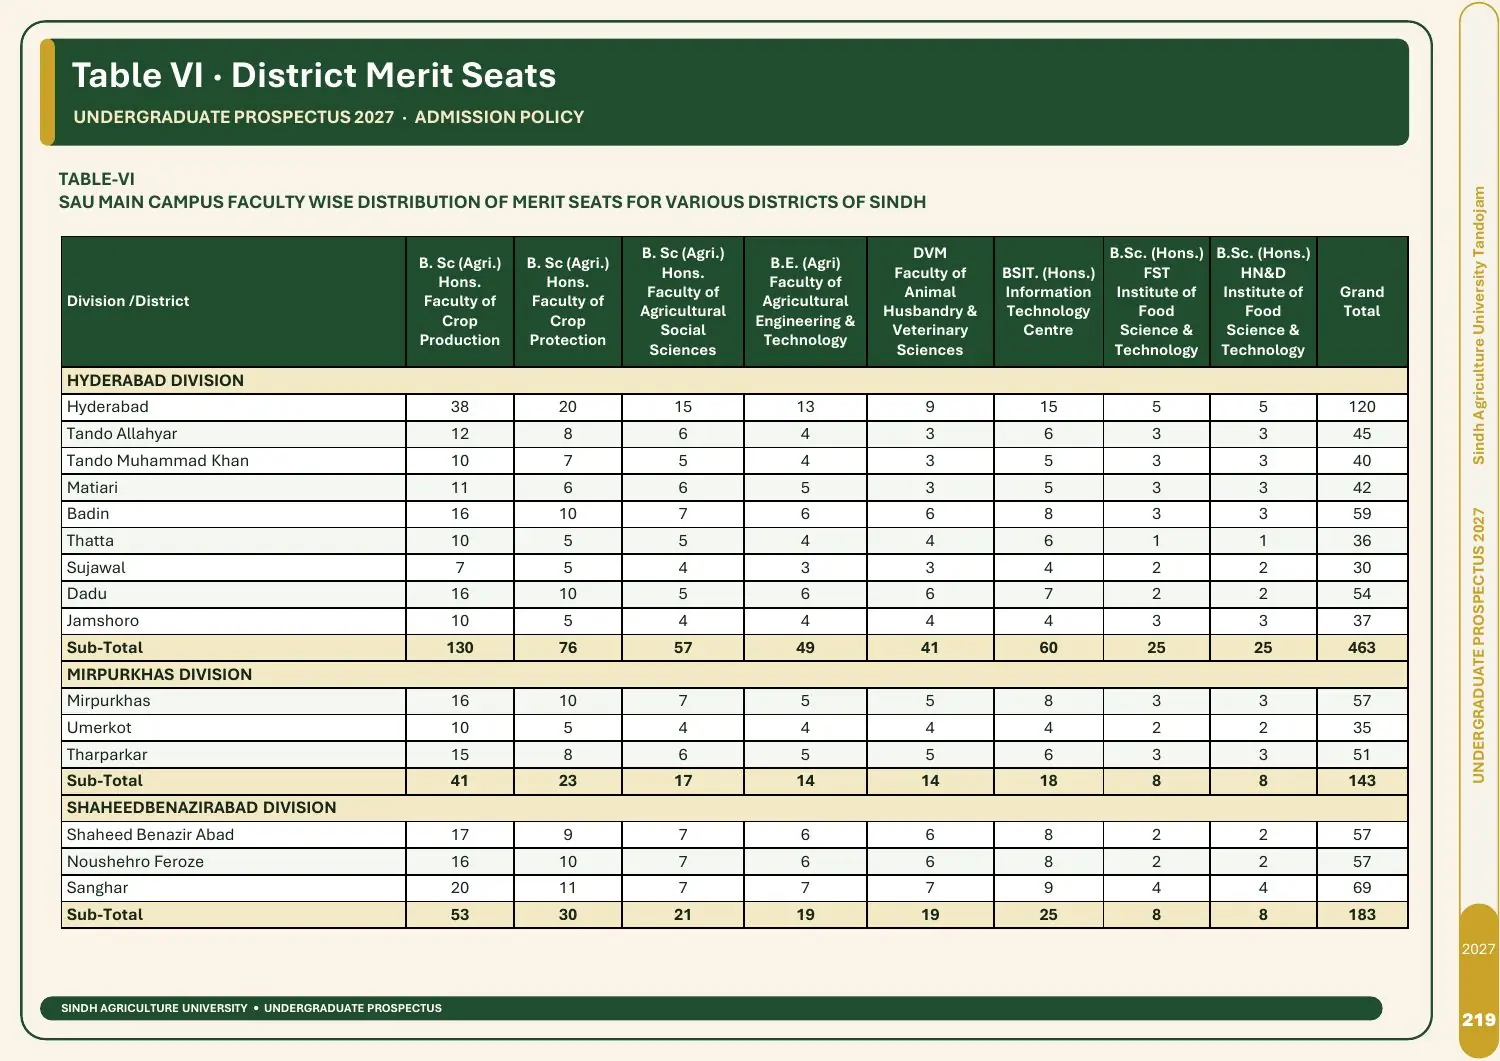
Task: Select the "Shaheed Benazir Abad" district name
Action: 150,835
